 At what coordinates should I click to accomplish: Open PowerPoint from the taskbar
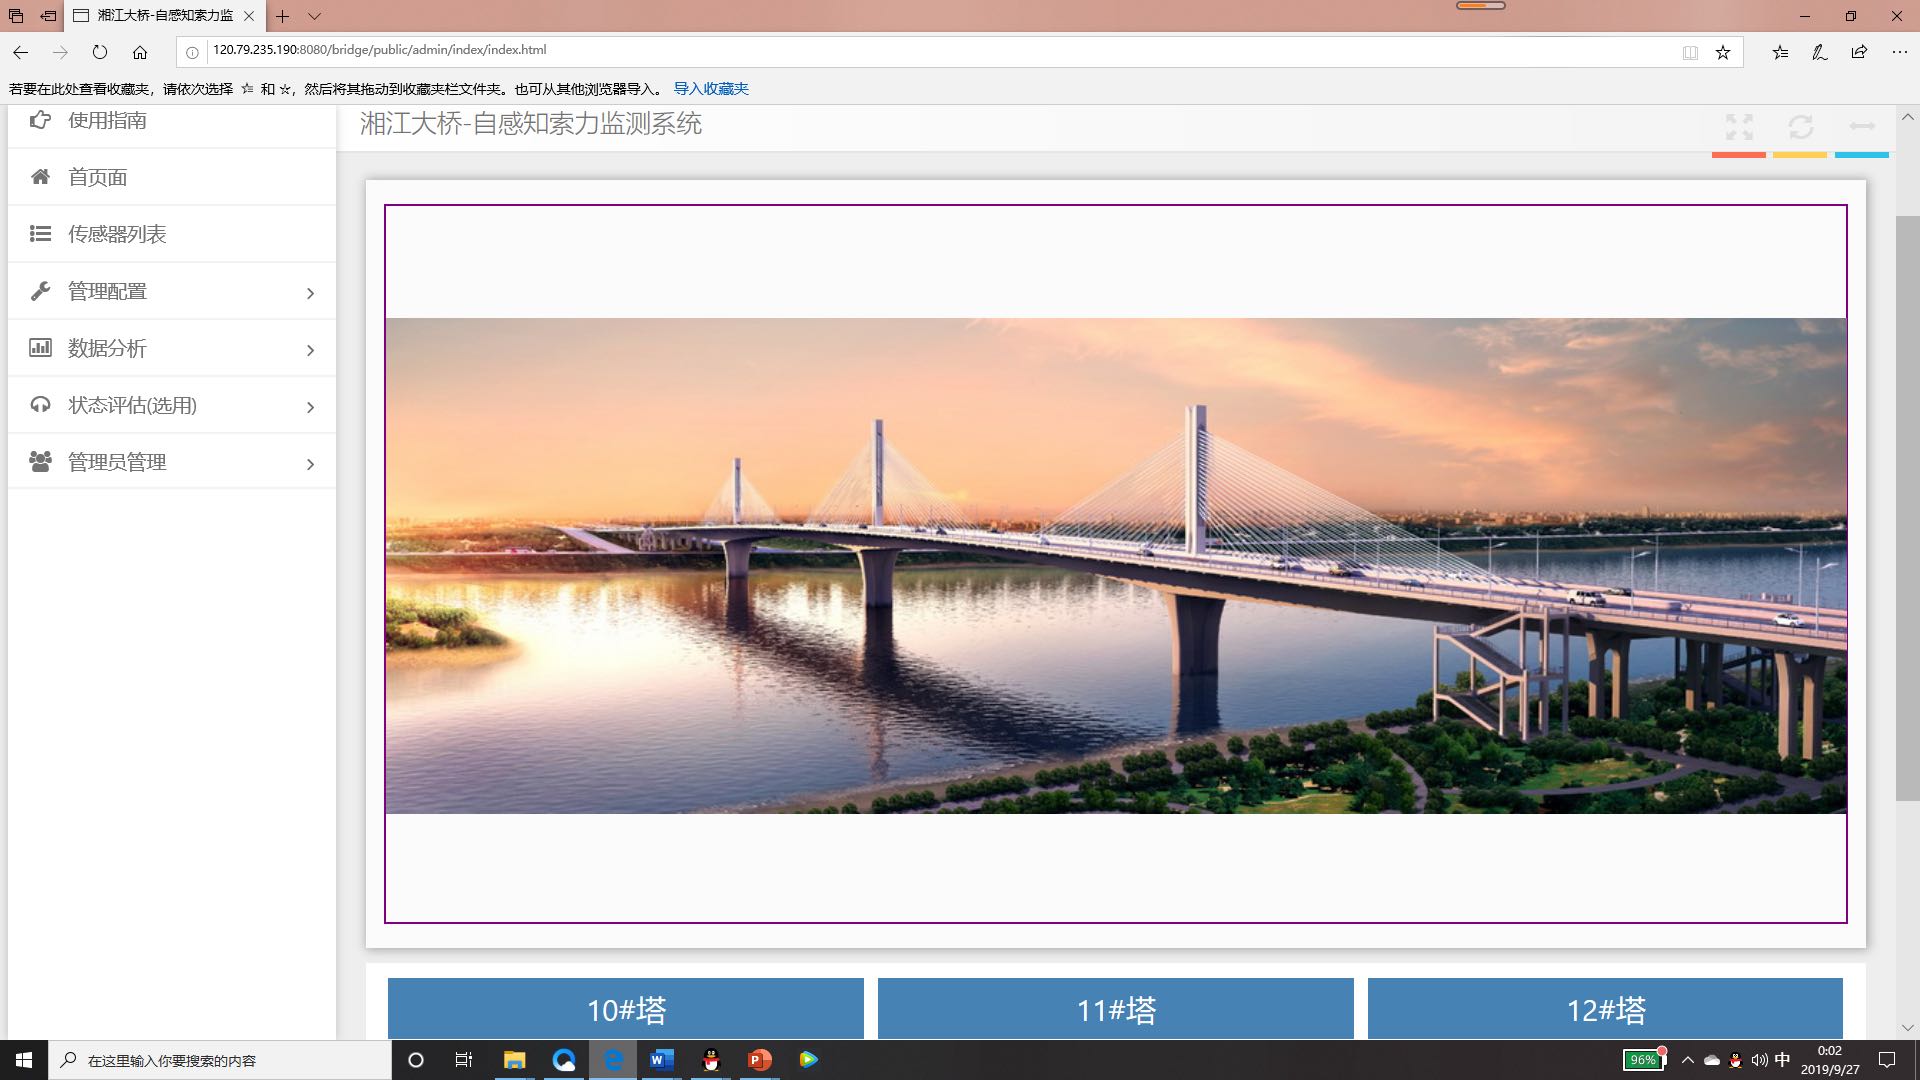pyautogui.click(x=759, y=1060)
